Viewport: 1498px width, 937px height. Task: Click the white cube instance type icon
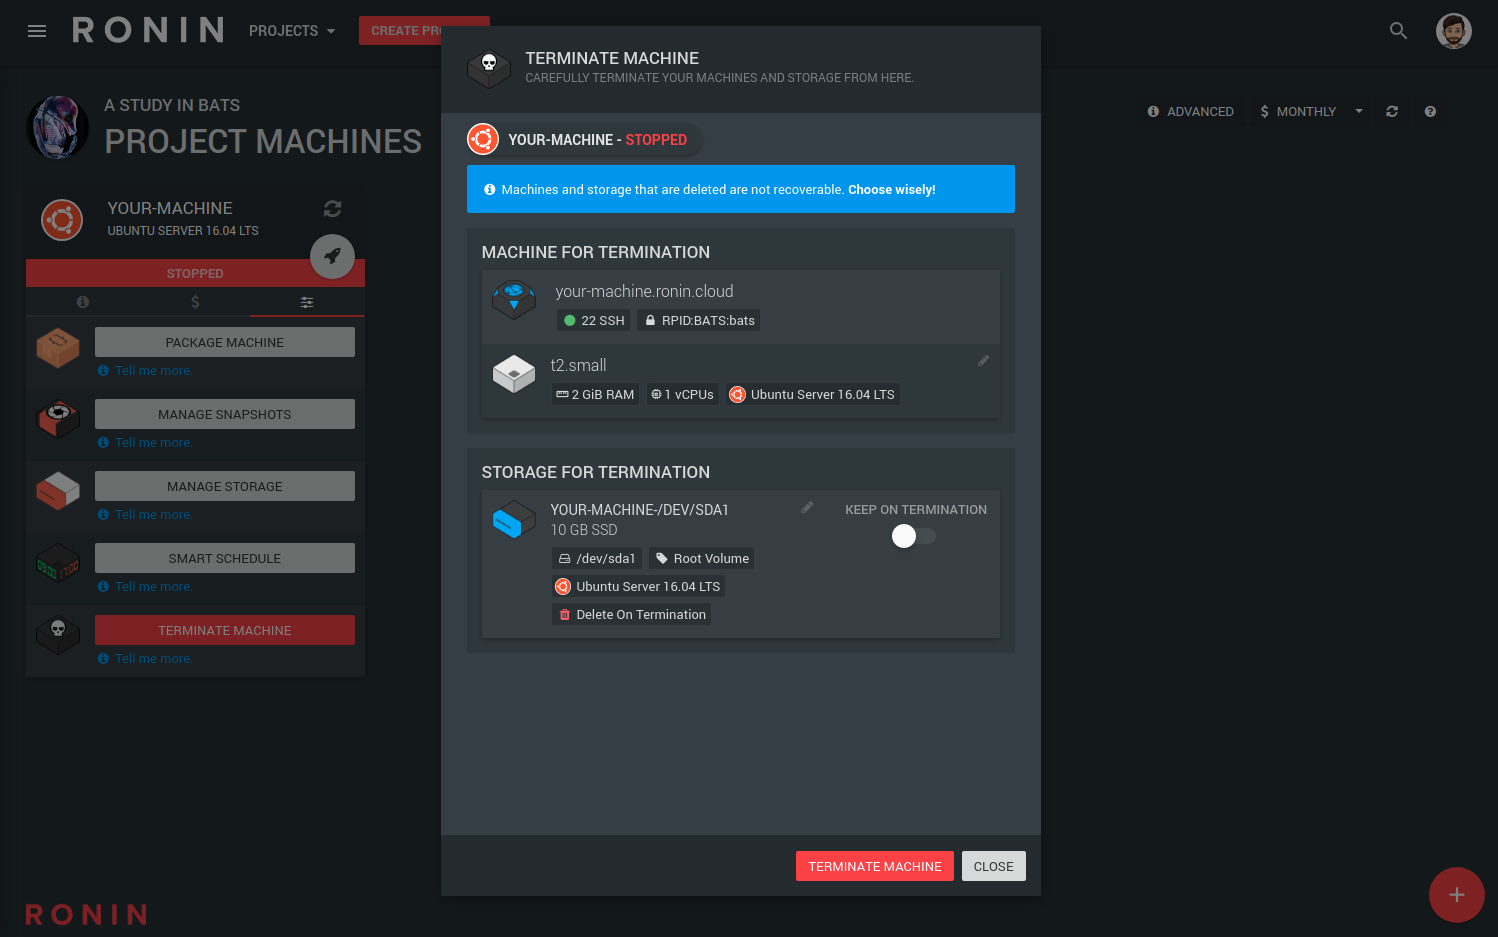(514, 374)
